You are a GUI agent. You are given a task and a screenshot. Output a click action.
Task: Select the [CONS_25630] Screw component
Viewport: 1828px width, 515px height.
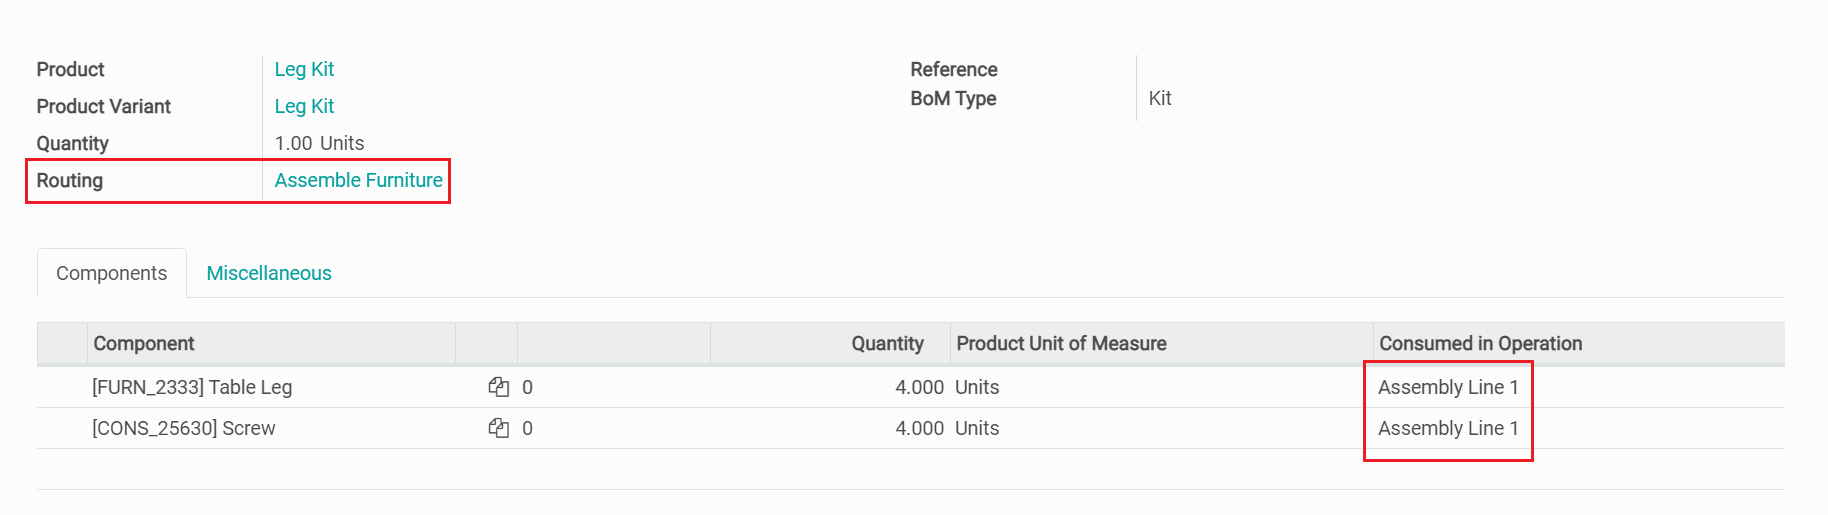click(184, 428)
